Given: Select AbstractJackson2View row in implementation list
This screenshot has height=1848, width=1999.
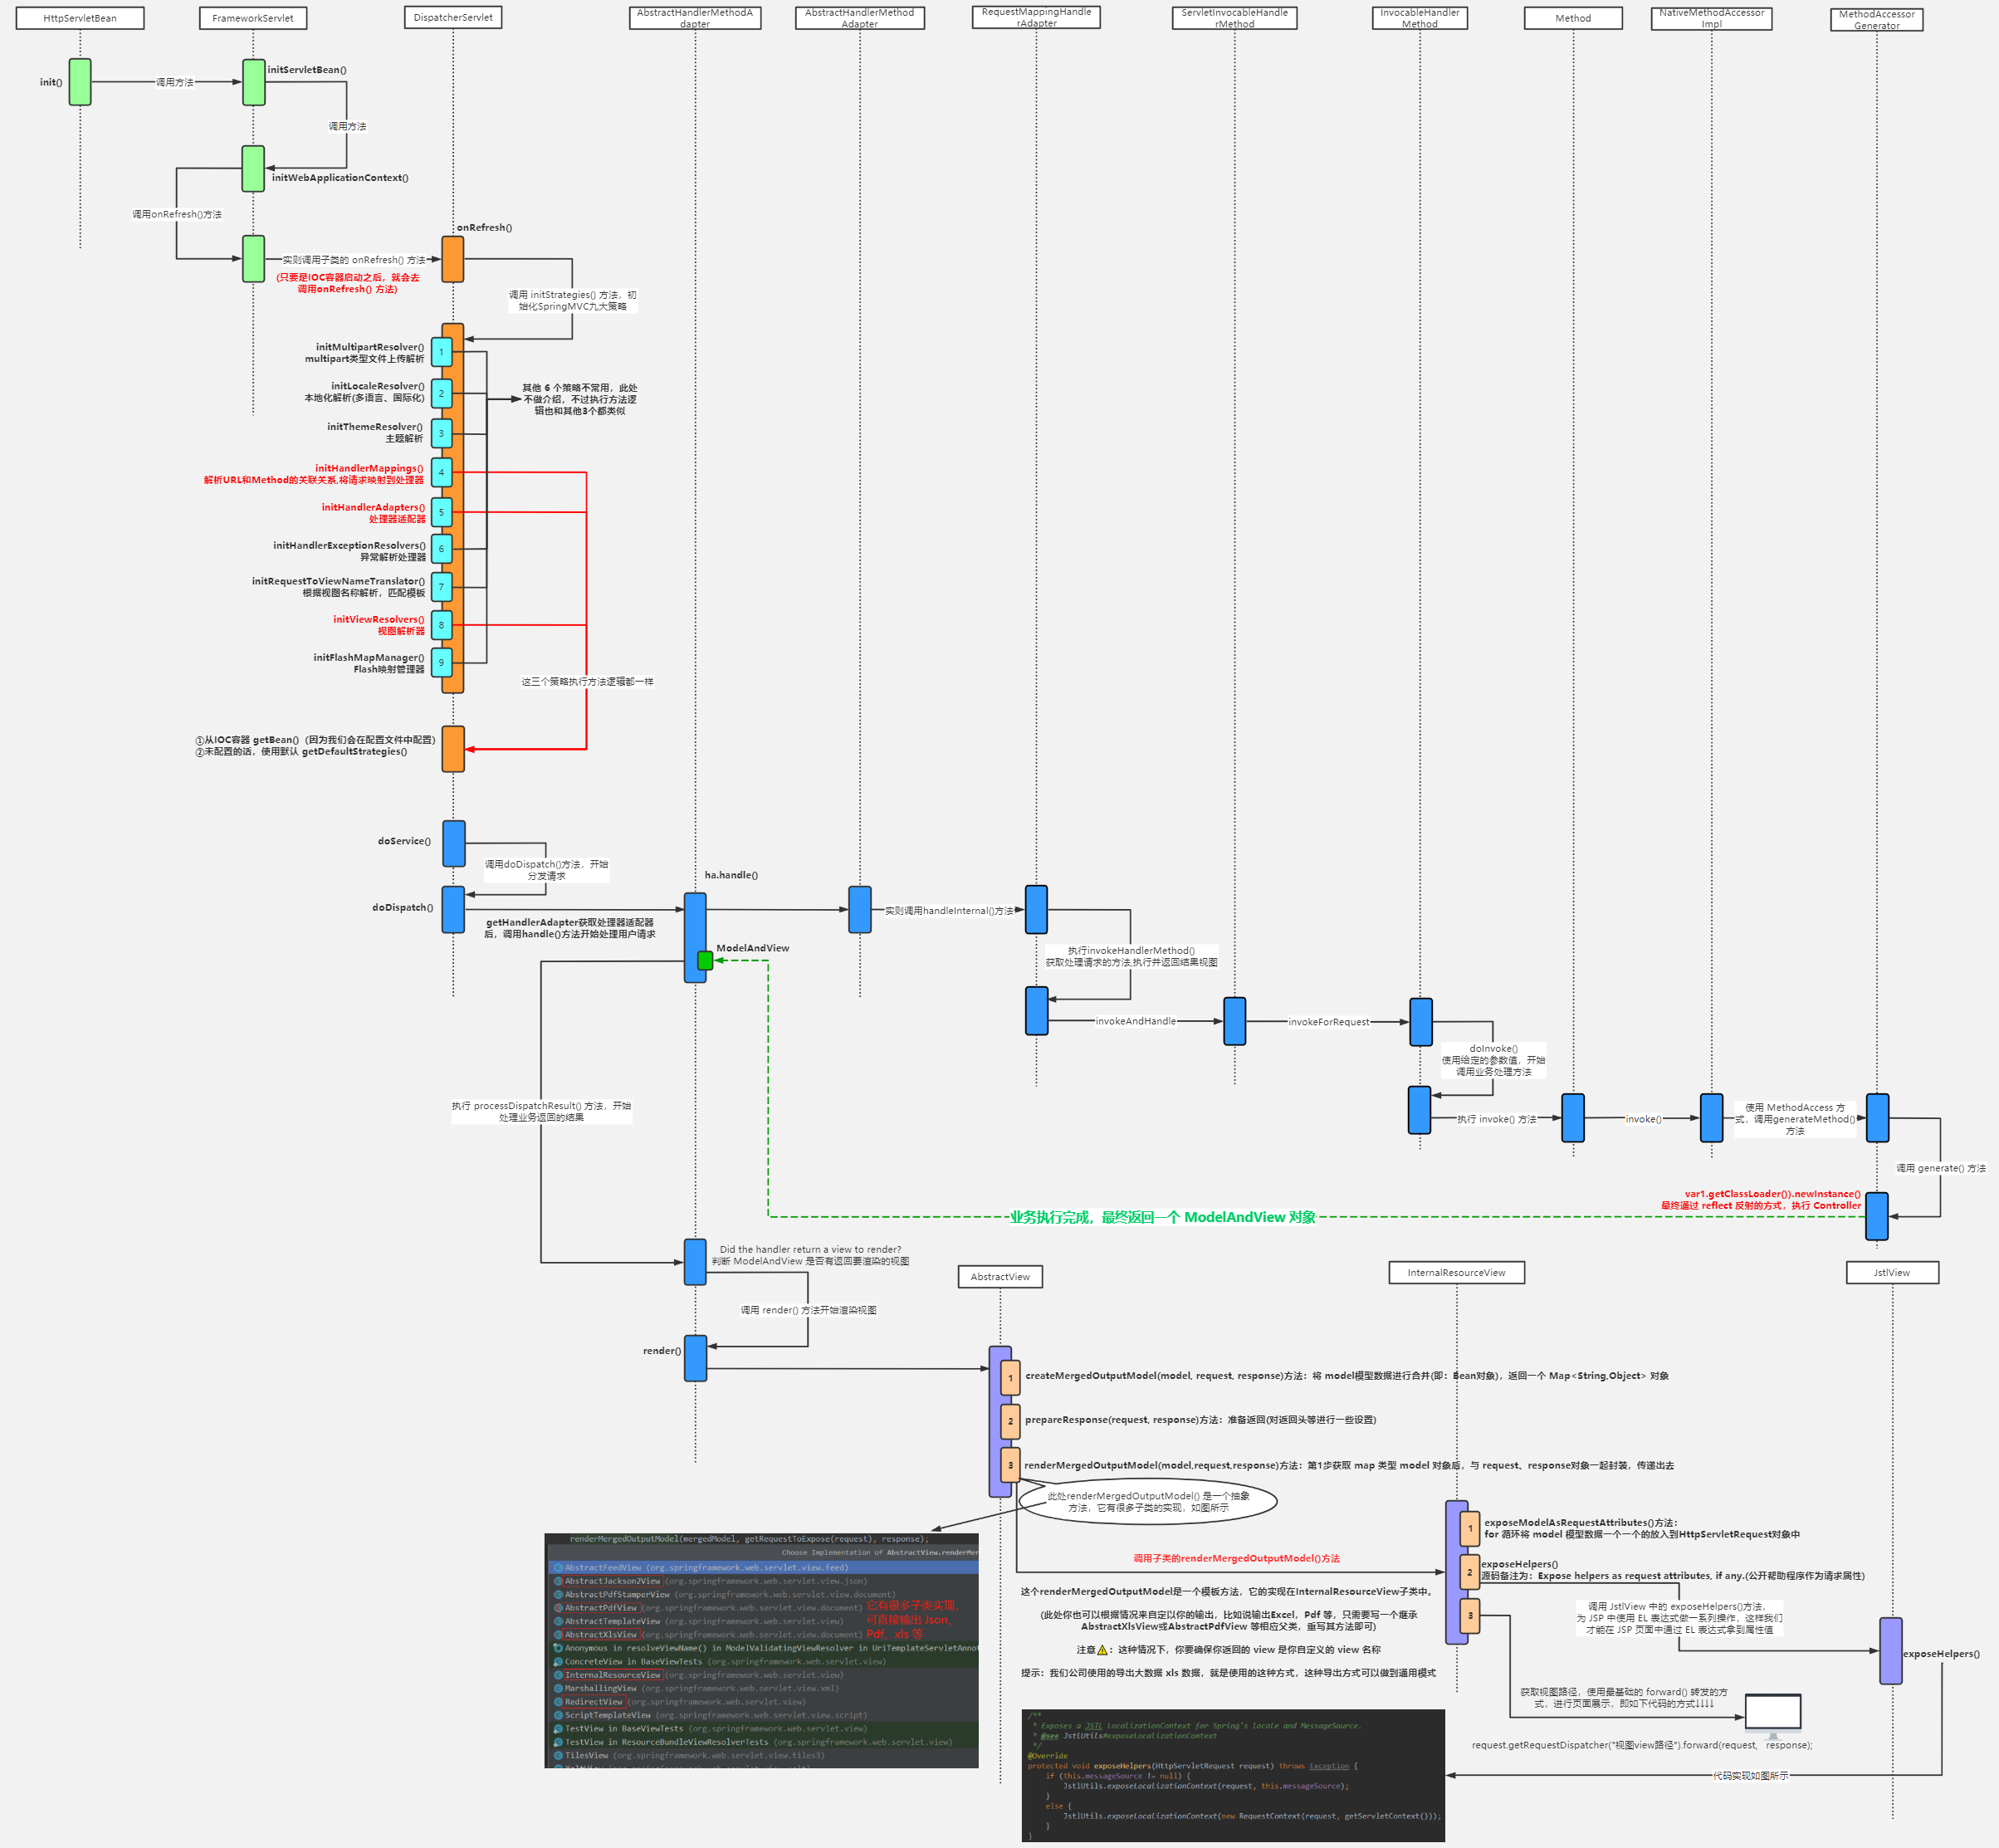Looking at the screenshot, I should 763,1581.
